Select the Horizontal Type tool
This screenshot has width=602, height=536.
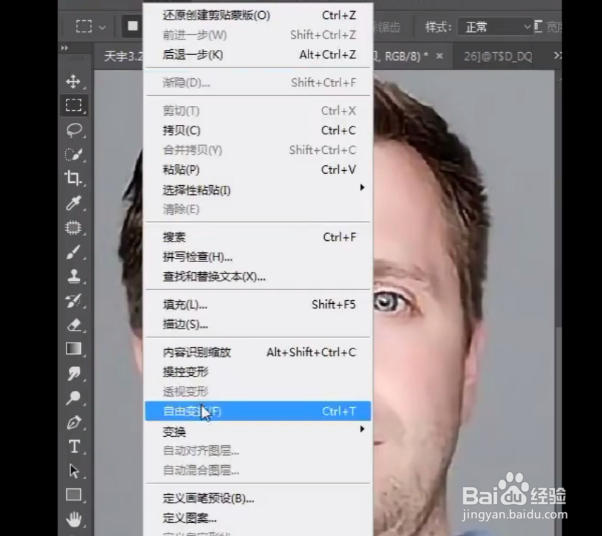pyautogui.click(x=73, y=447)
